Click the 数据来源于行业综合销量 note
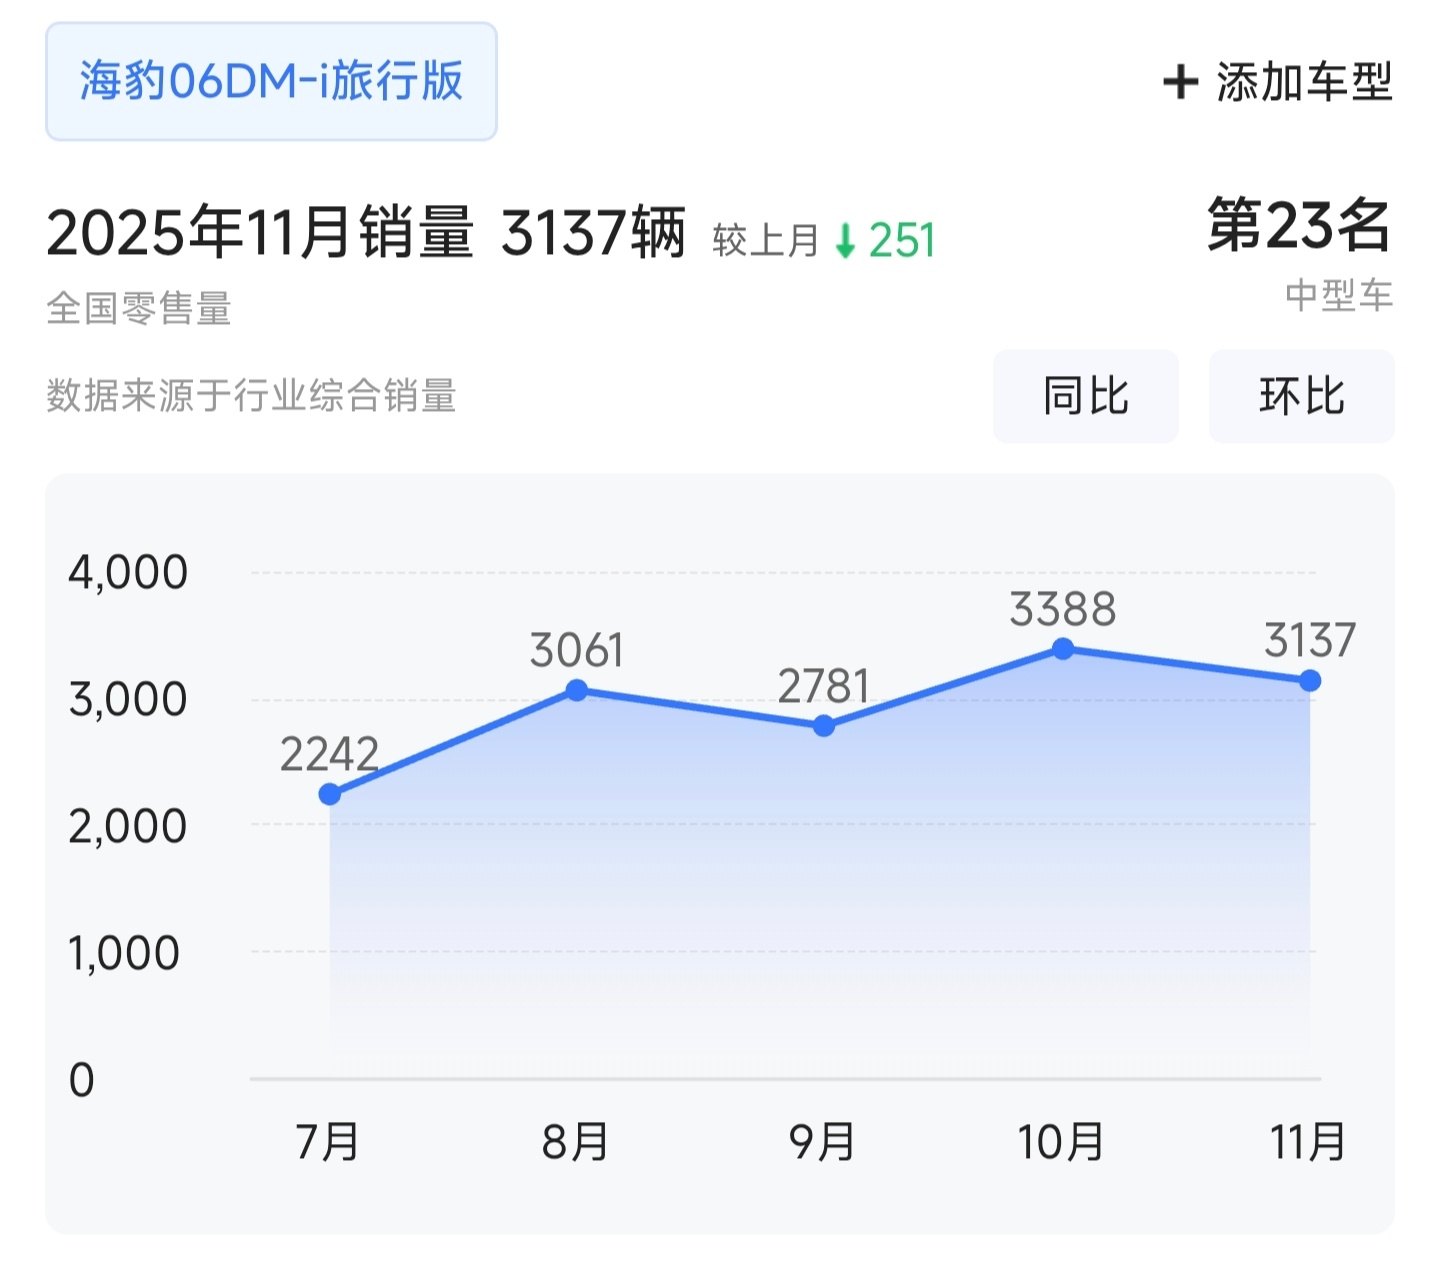The image size is (1440, 1267). [x=251, y=396]
